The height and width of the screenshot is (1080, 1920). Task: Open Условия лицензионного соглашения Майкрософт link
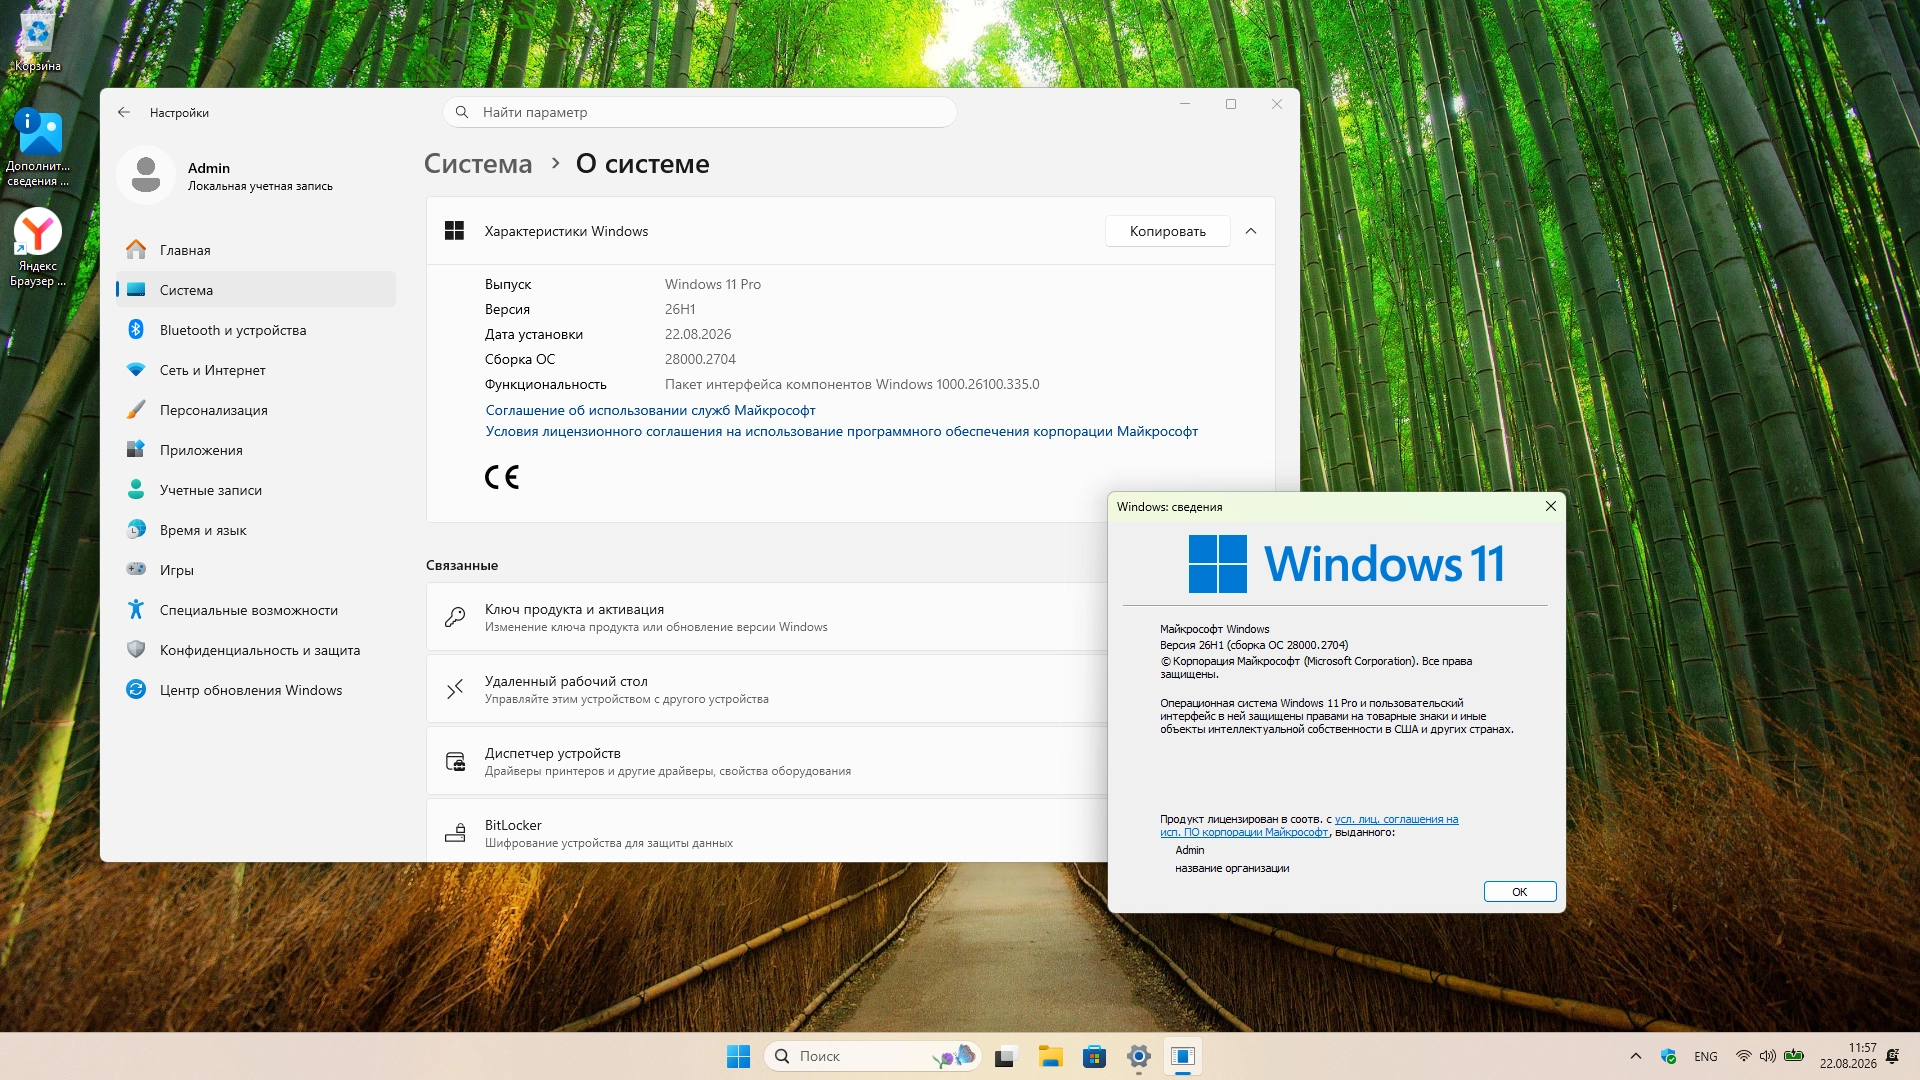[x=842, y=431]
